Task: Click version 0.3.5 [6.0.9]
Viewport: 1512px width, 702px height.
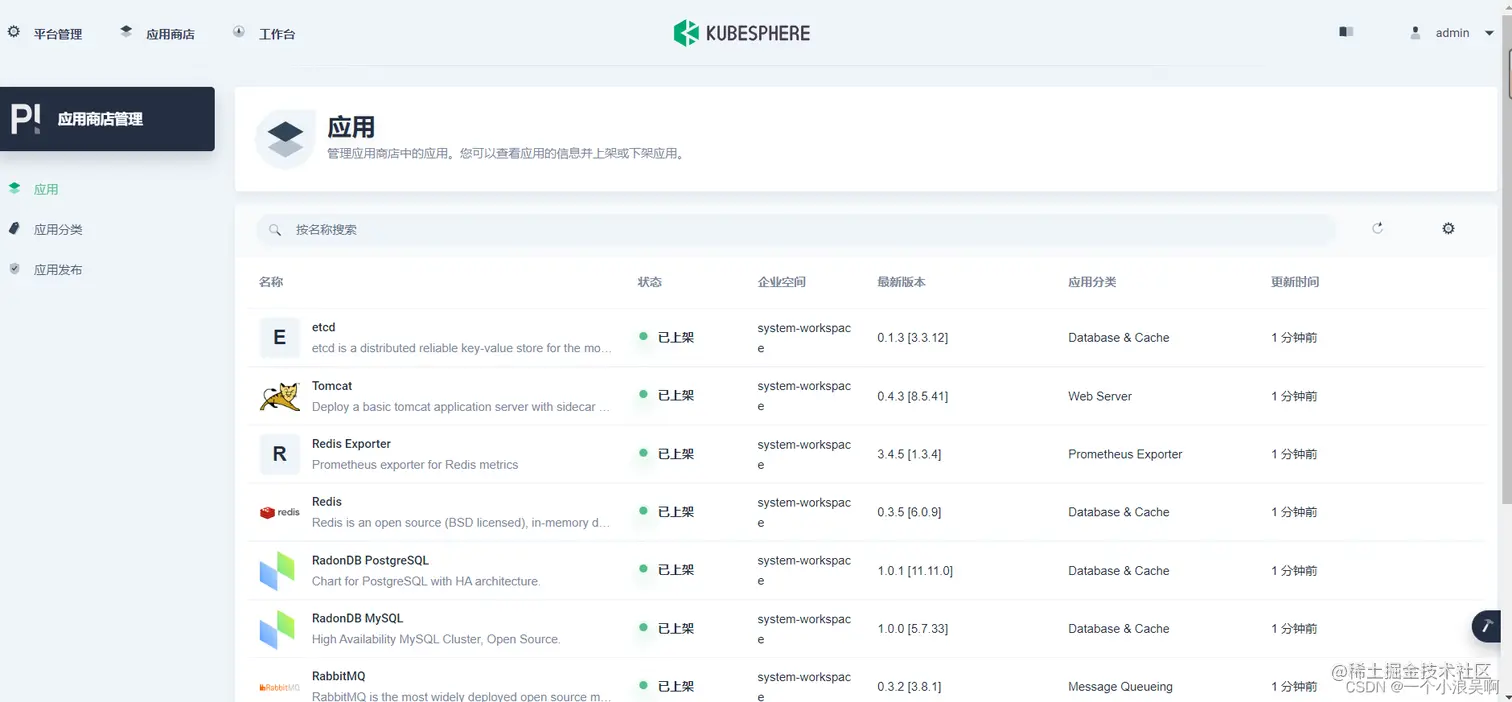Action: 909,512
